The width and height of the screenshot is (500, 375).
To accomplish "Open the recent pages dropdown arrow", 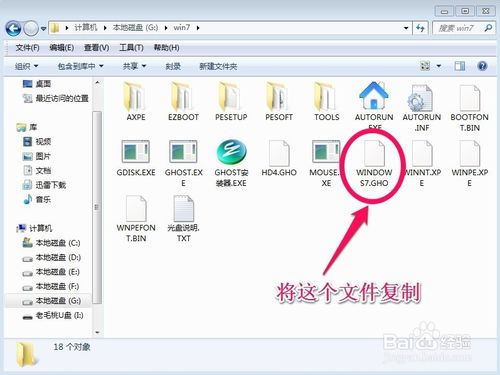I will point(43,29).
